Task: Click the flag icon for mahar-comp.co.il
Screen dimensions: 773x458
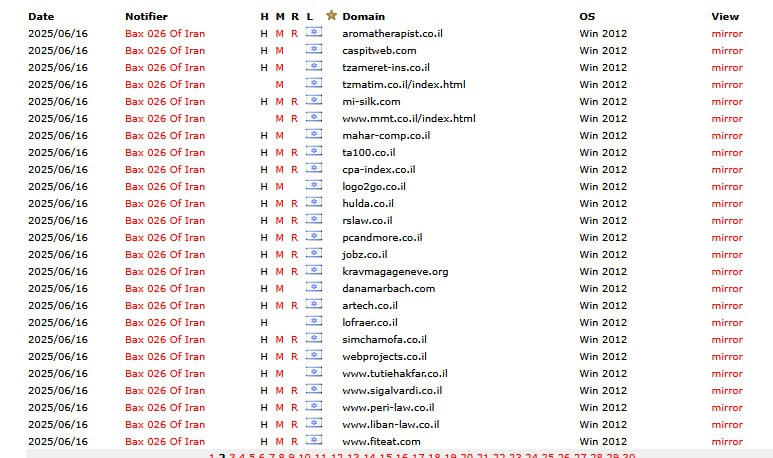Action: coord(314,134)
